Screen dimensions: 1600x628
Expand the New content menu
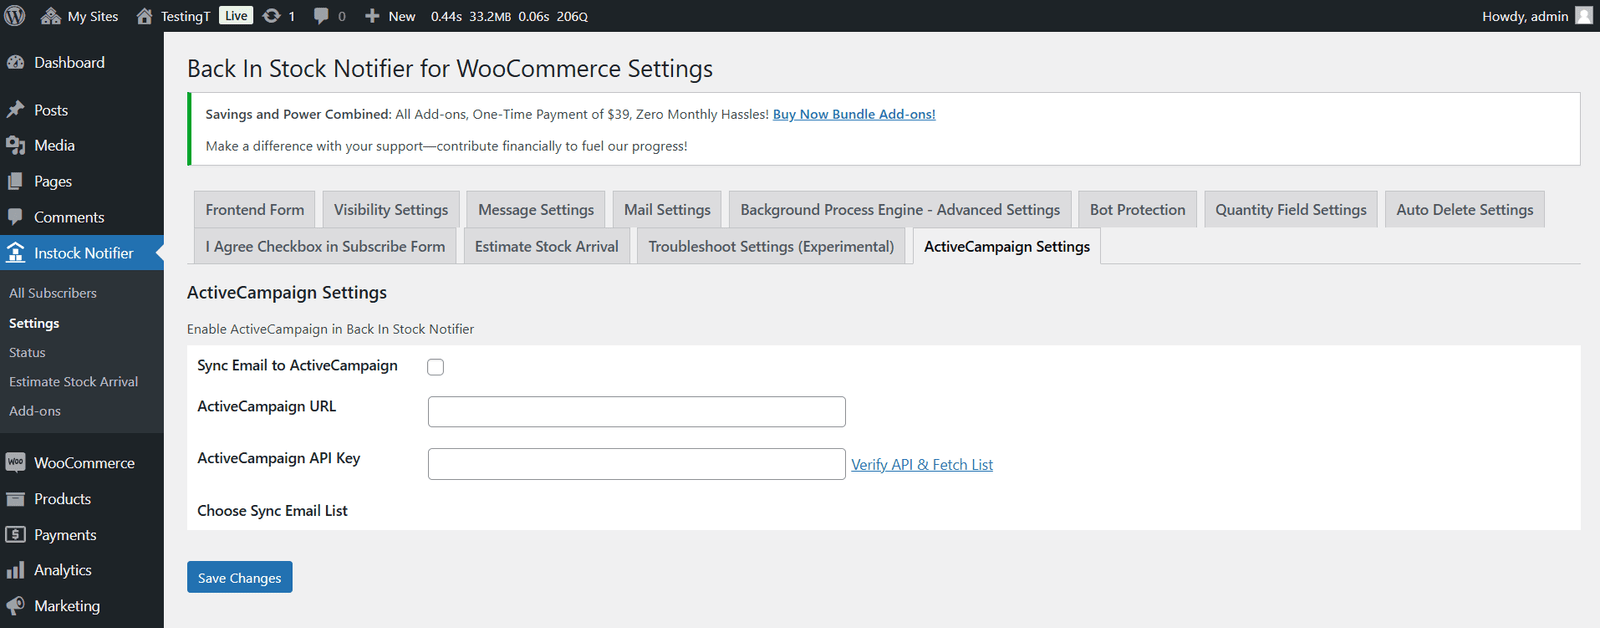pyautogui.click(x=390, y=16)
